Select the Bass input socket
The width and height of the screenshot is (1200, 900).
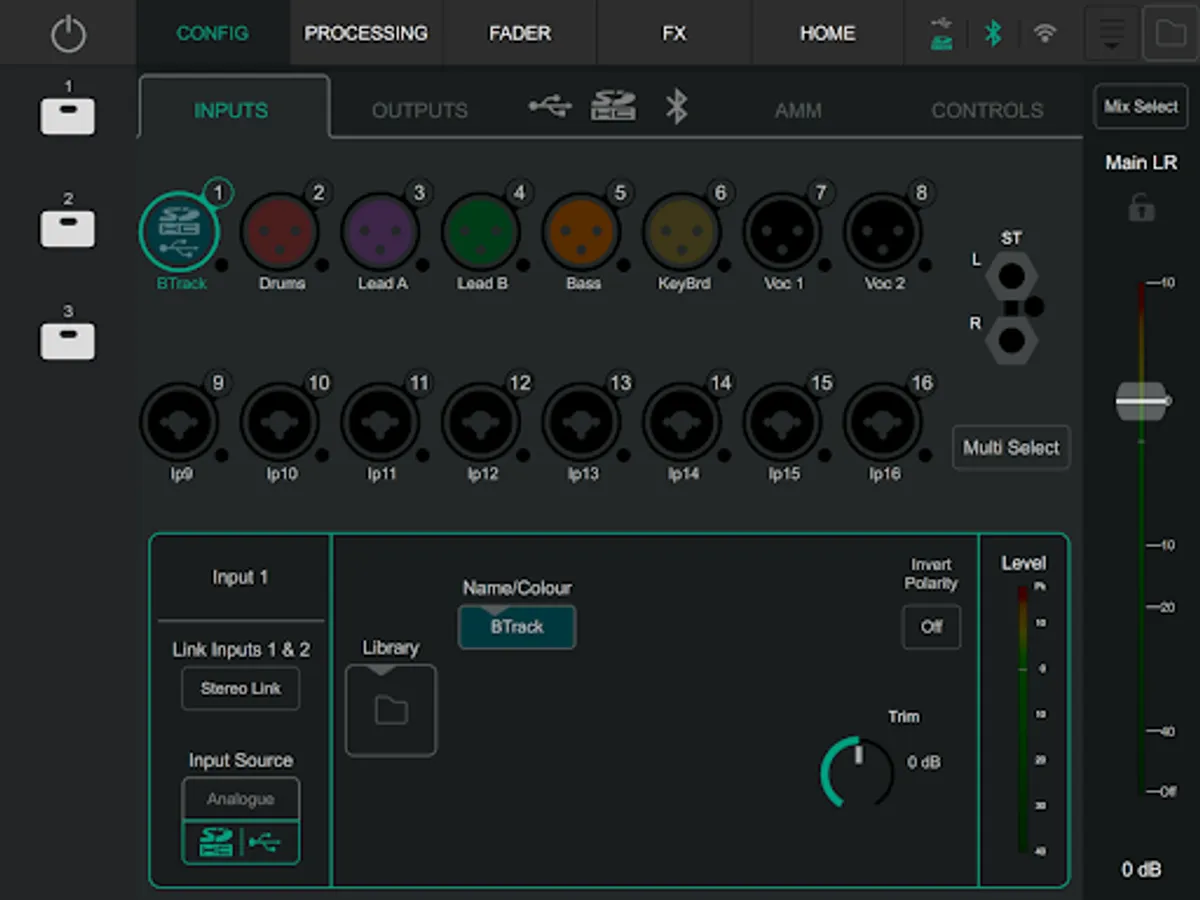(x=582, y=232)
